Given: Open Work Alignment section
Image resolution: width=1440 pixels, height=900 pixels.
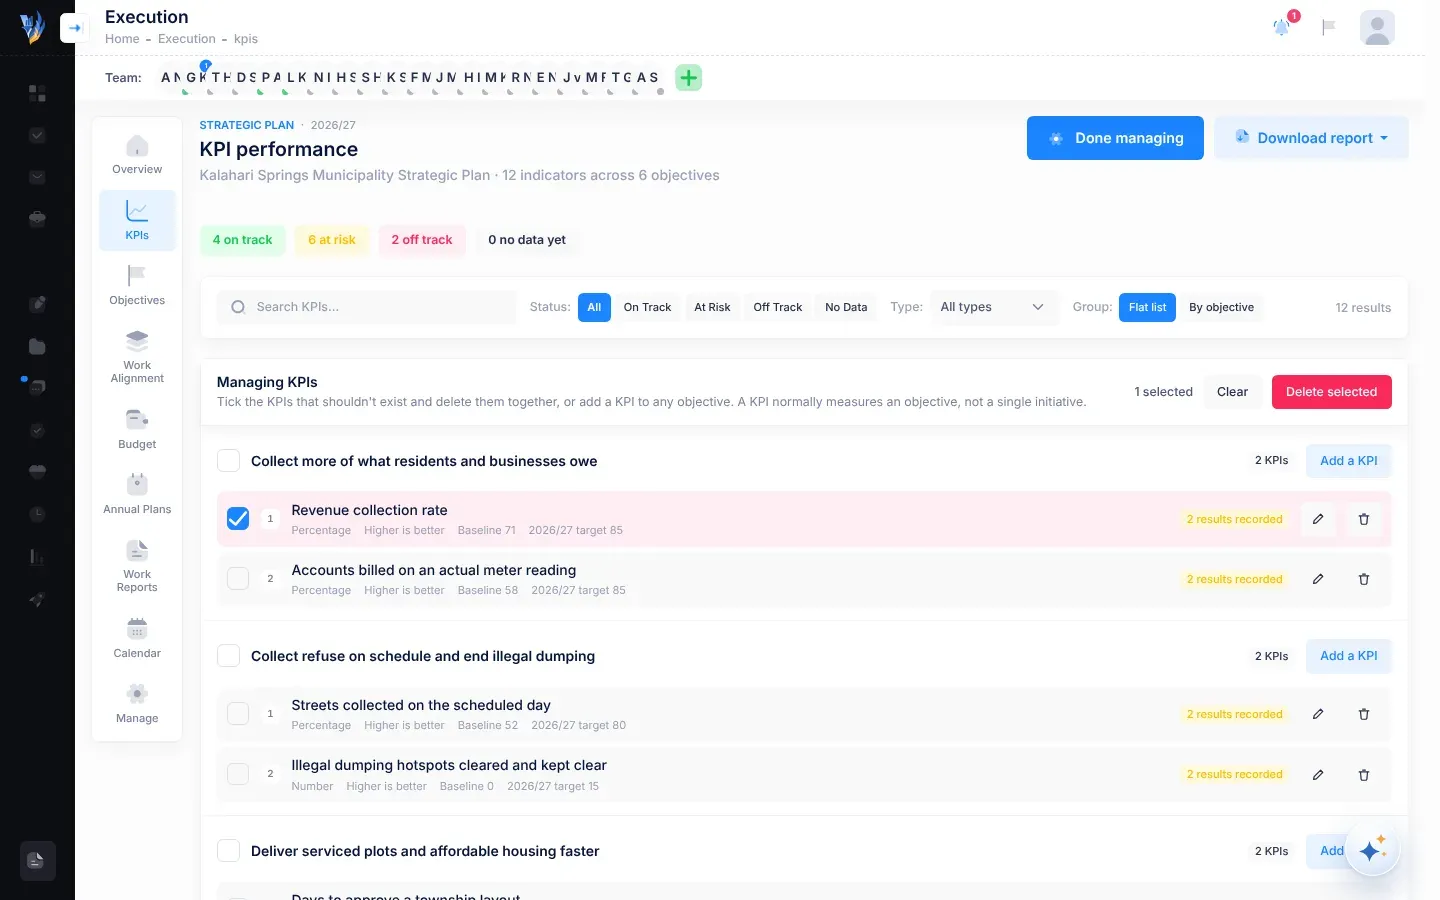Looking at the screenshot, I should coord(137,357).
